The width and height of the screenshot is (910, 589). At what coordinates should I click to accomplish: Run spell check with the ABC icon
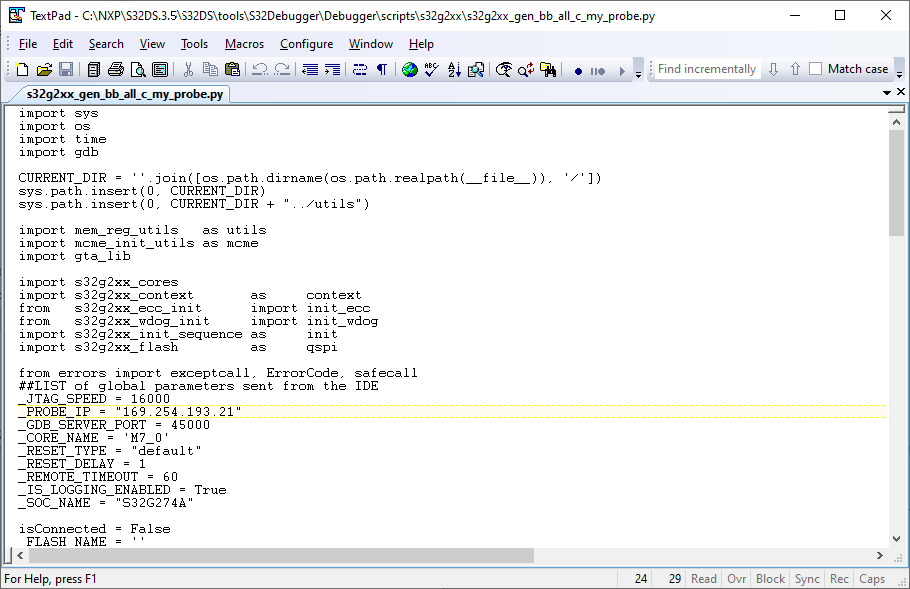[x=432, y=70]
